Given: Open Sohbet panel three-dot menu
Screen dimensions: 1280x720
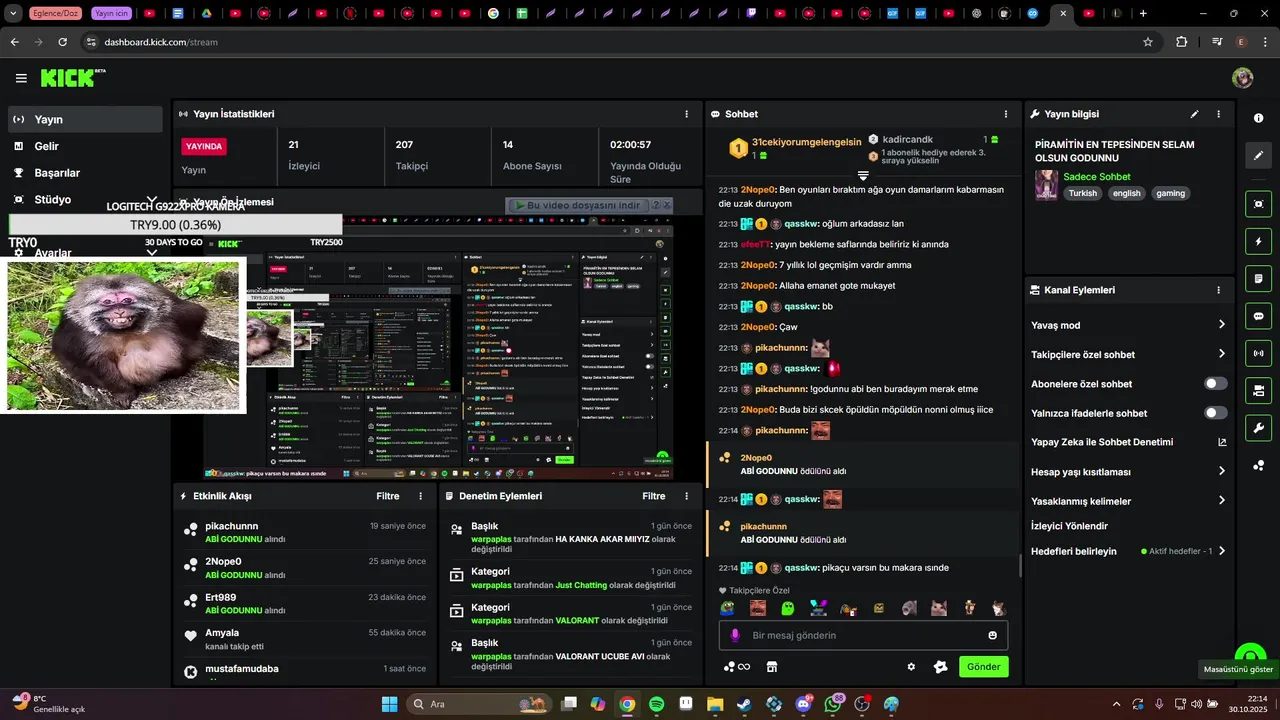Looking at the screenshot, I should tap(1006, 114).
